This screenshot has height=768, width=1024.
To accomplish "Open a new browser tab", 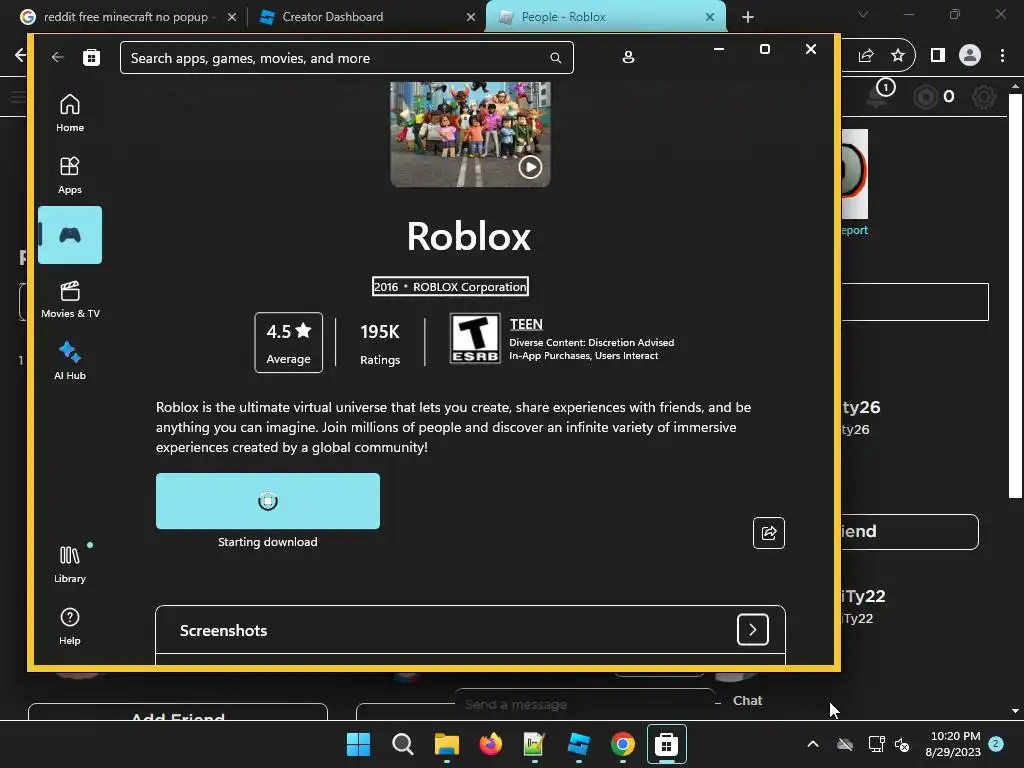I will tap(748, 17).
